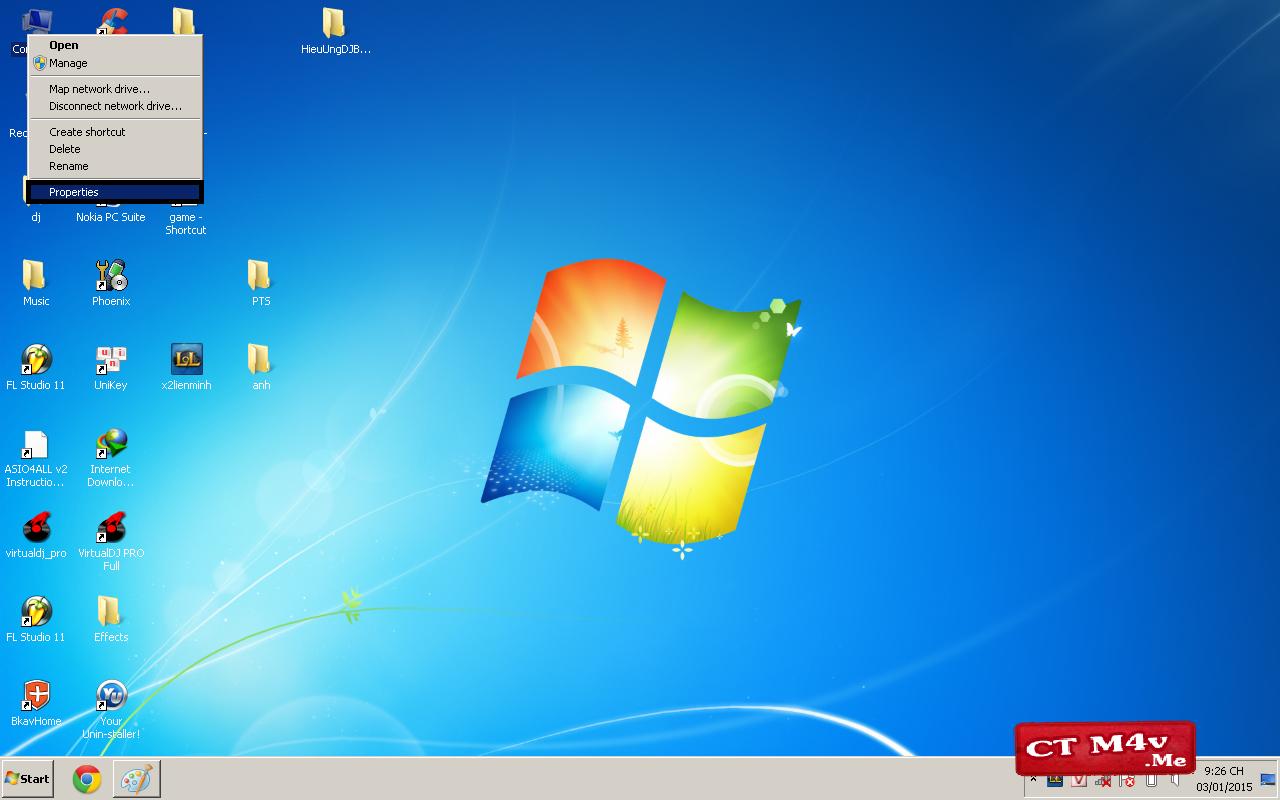Click the taskbar clock showing 9:26
The height and width of the screenshot is (800, 1280).
(1223, 779)
